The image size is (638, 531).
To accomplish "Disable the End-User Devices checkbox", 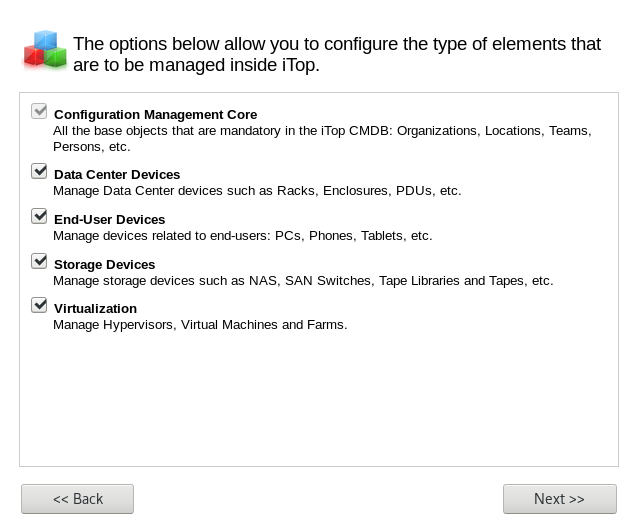I will 40,216.
